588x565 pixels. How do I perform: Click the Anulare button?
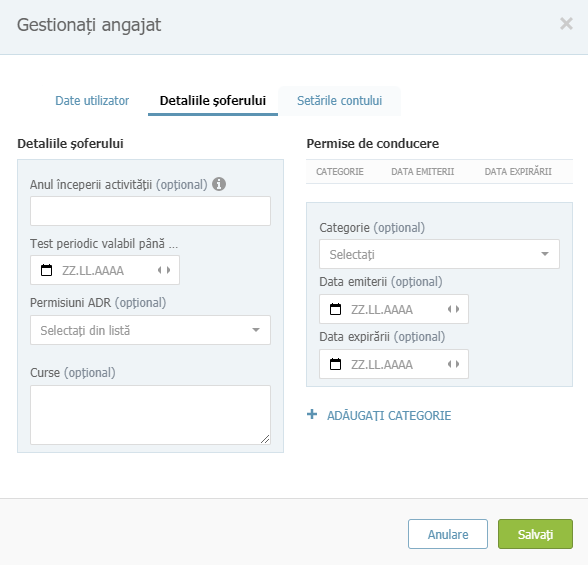448,534
